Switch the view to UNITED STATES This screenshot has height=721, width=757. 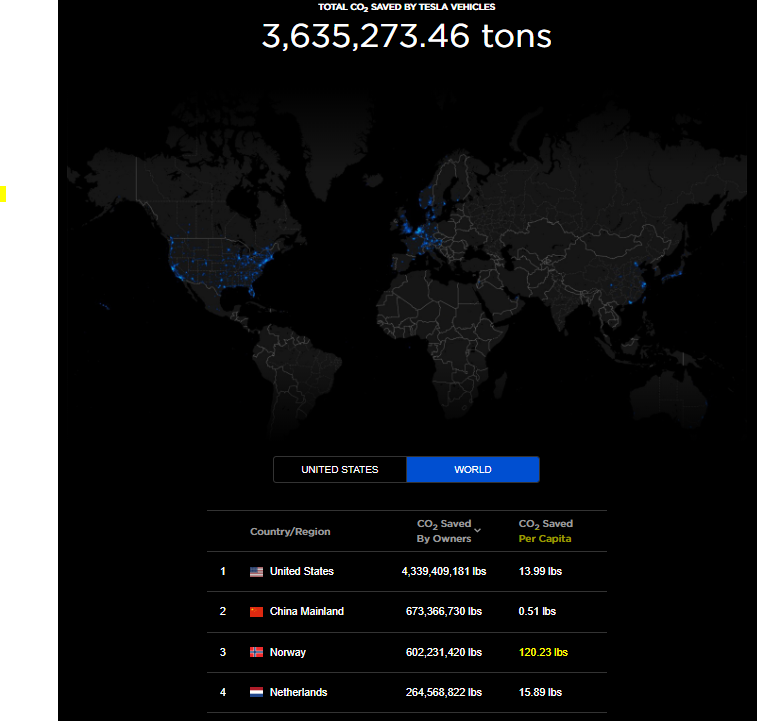click(x=340, y=470)
